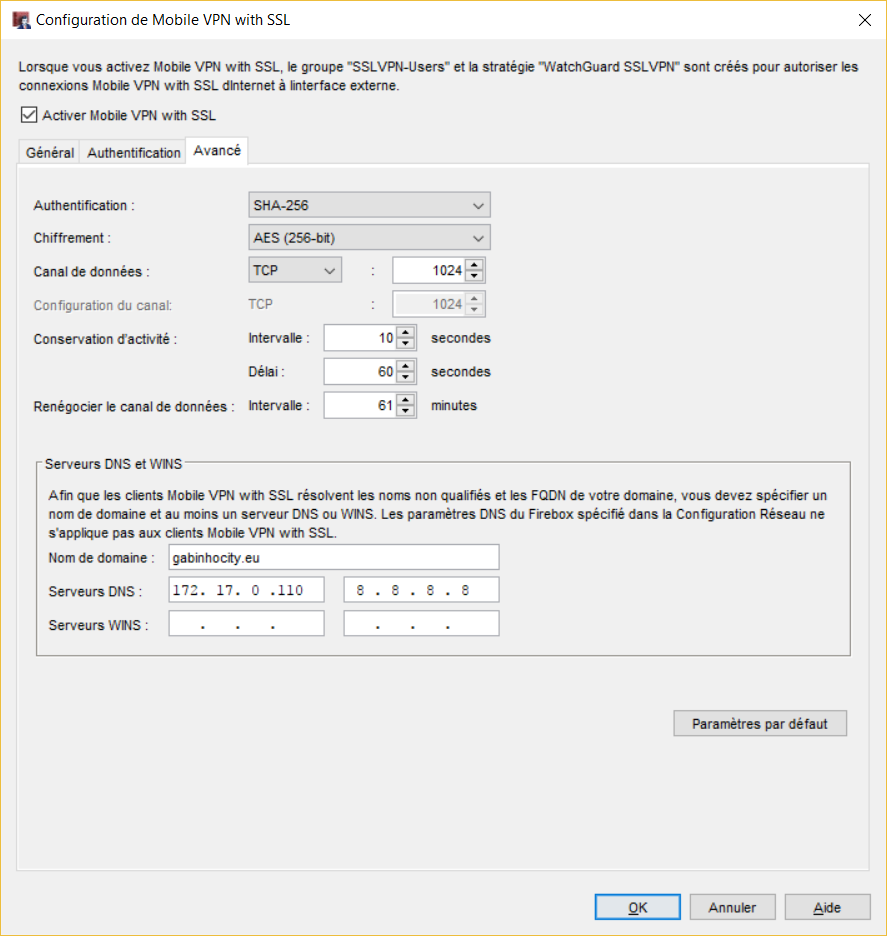The image size is (887, 936).
Task: Open the SHA-256 authentication dropdown
Action: (x=369, y=205)
